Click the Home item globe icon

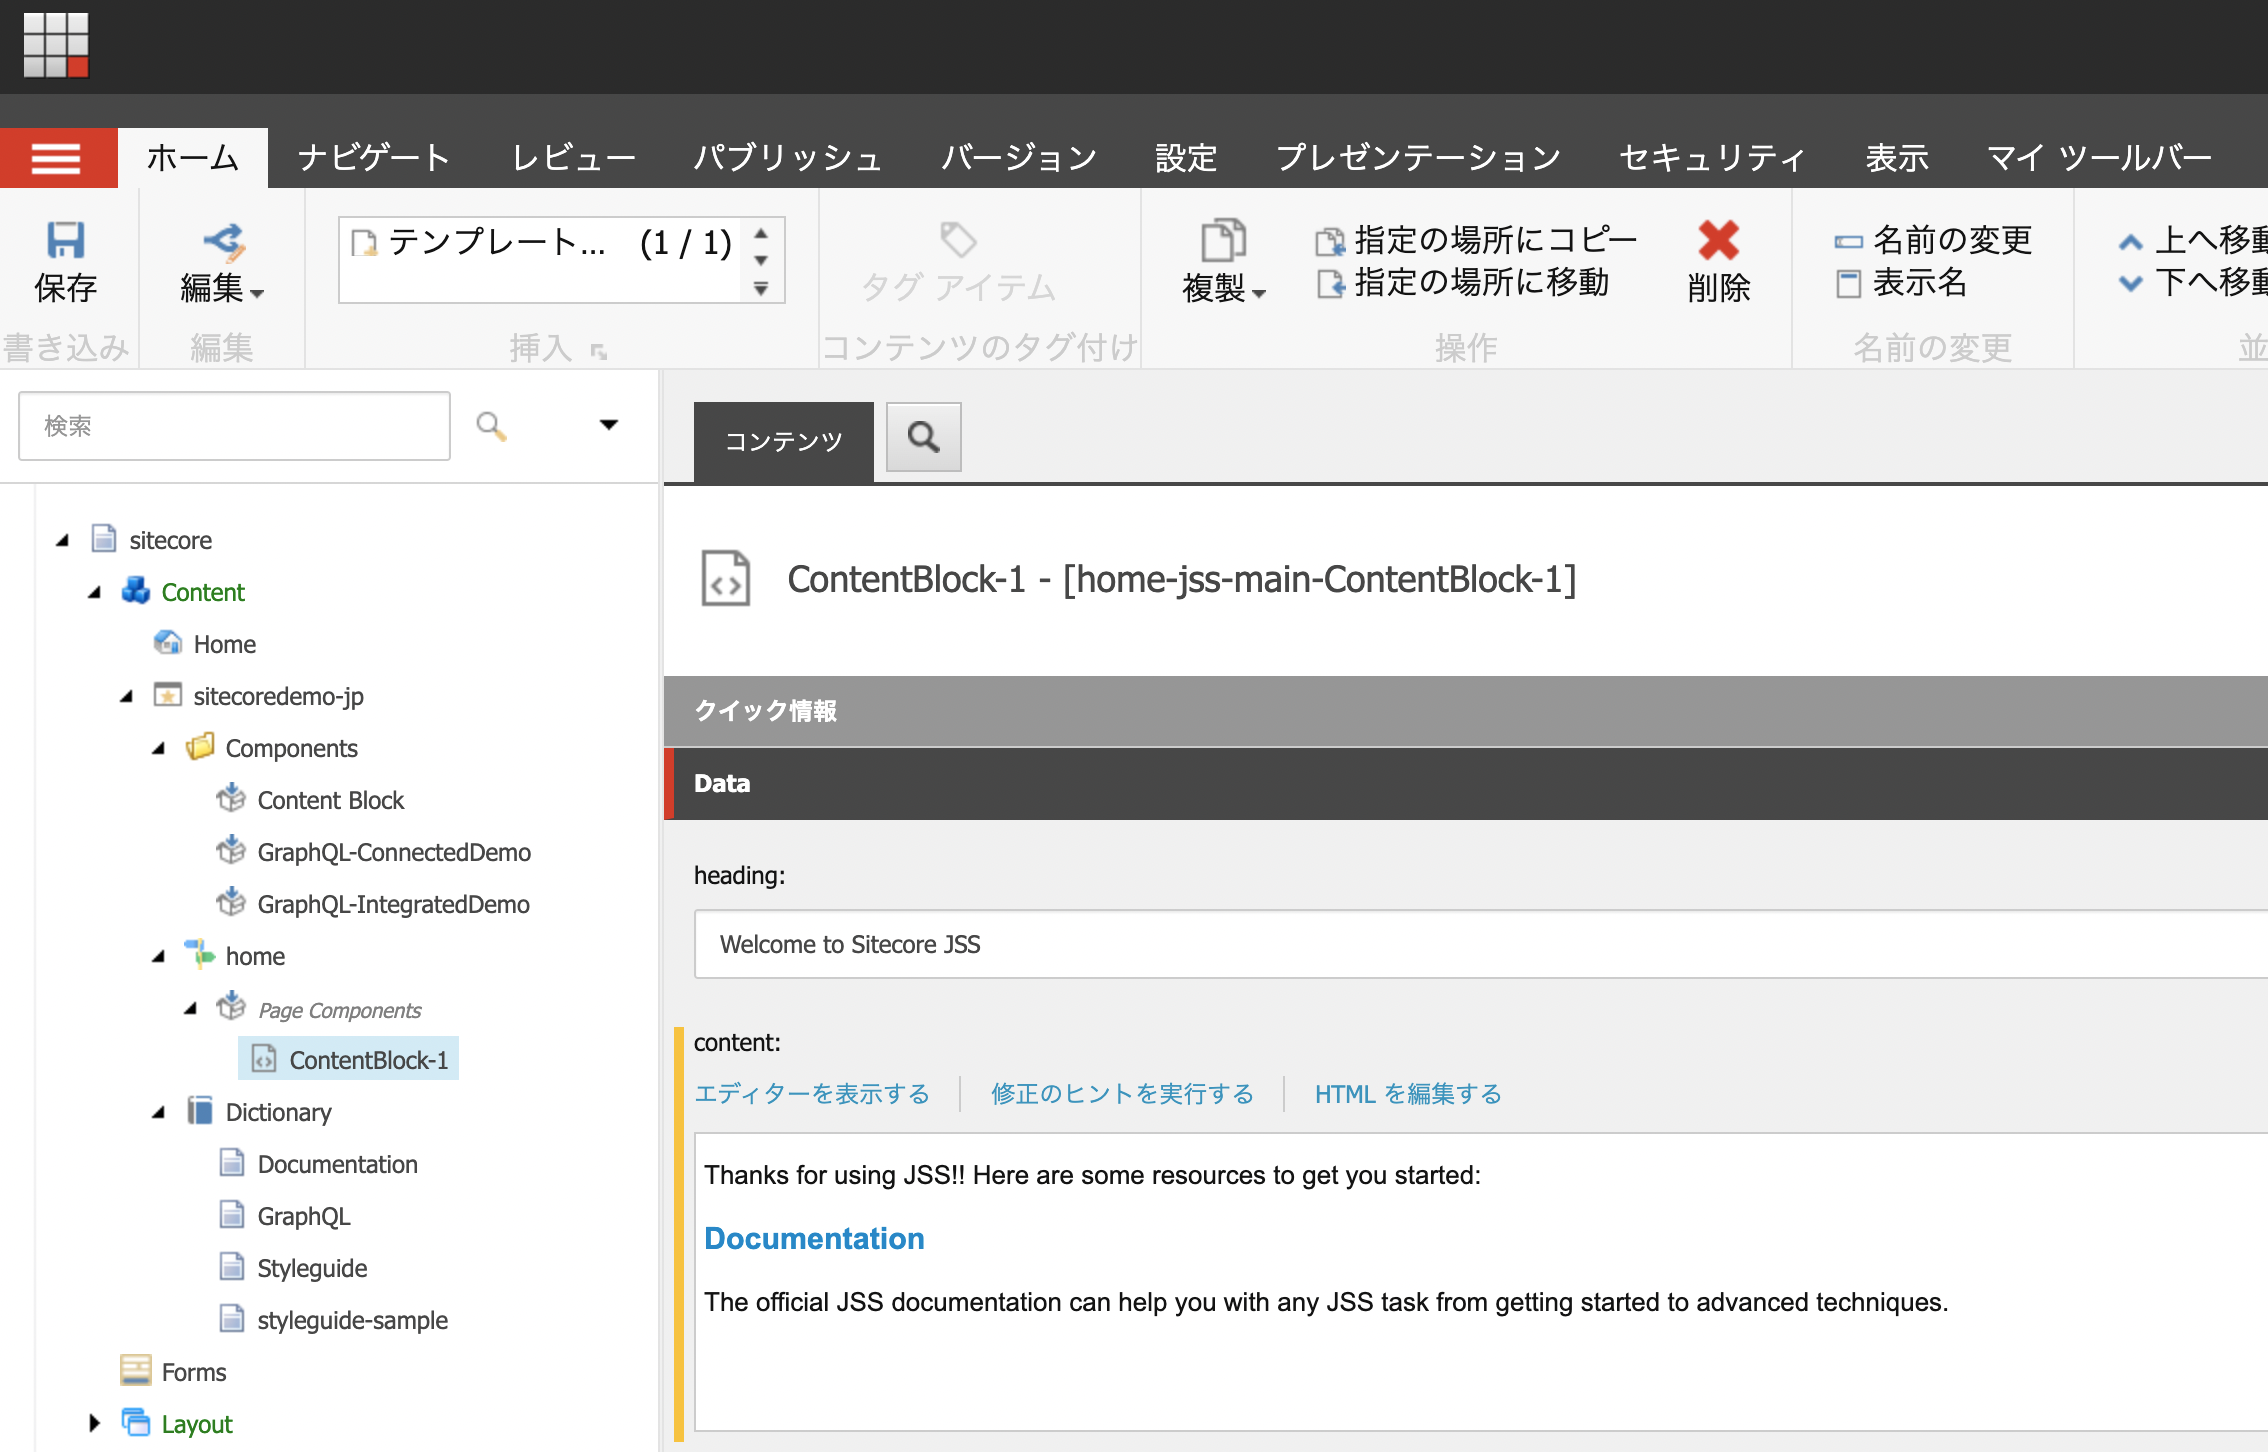(168, 643)
